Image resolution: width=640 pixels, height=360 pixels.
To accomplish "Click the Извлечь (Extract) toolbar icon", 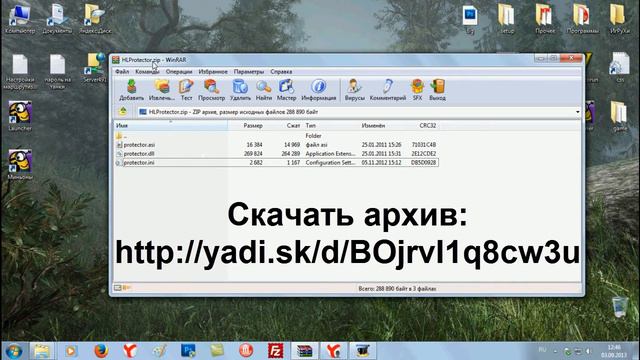I will click(162, 90).
